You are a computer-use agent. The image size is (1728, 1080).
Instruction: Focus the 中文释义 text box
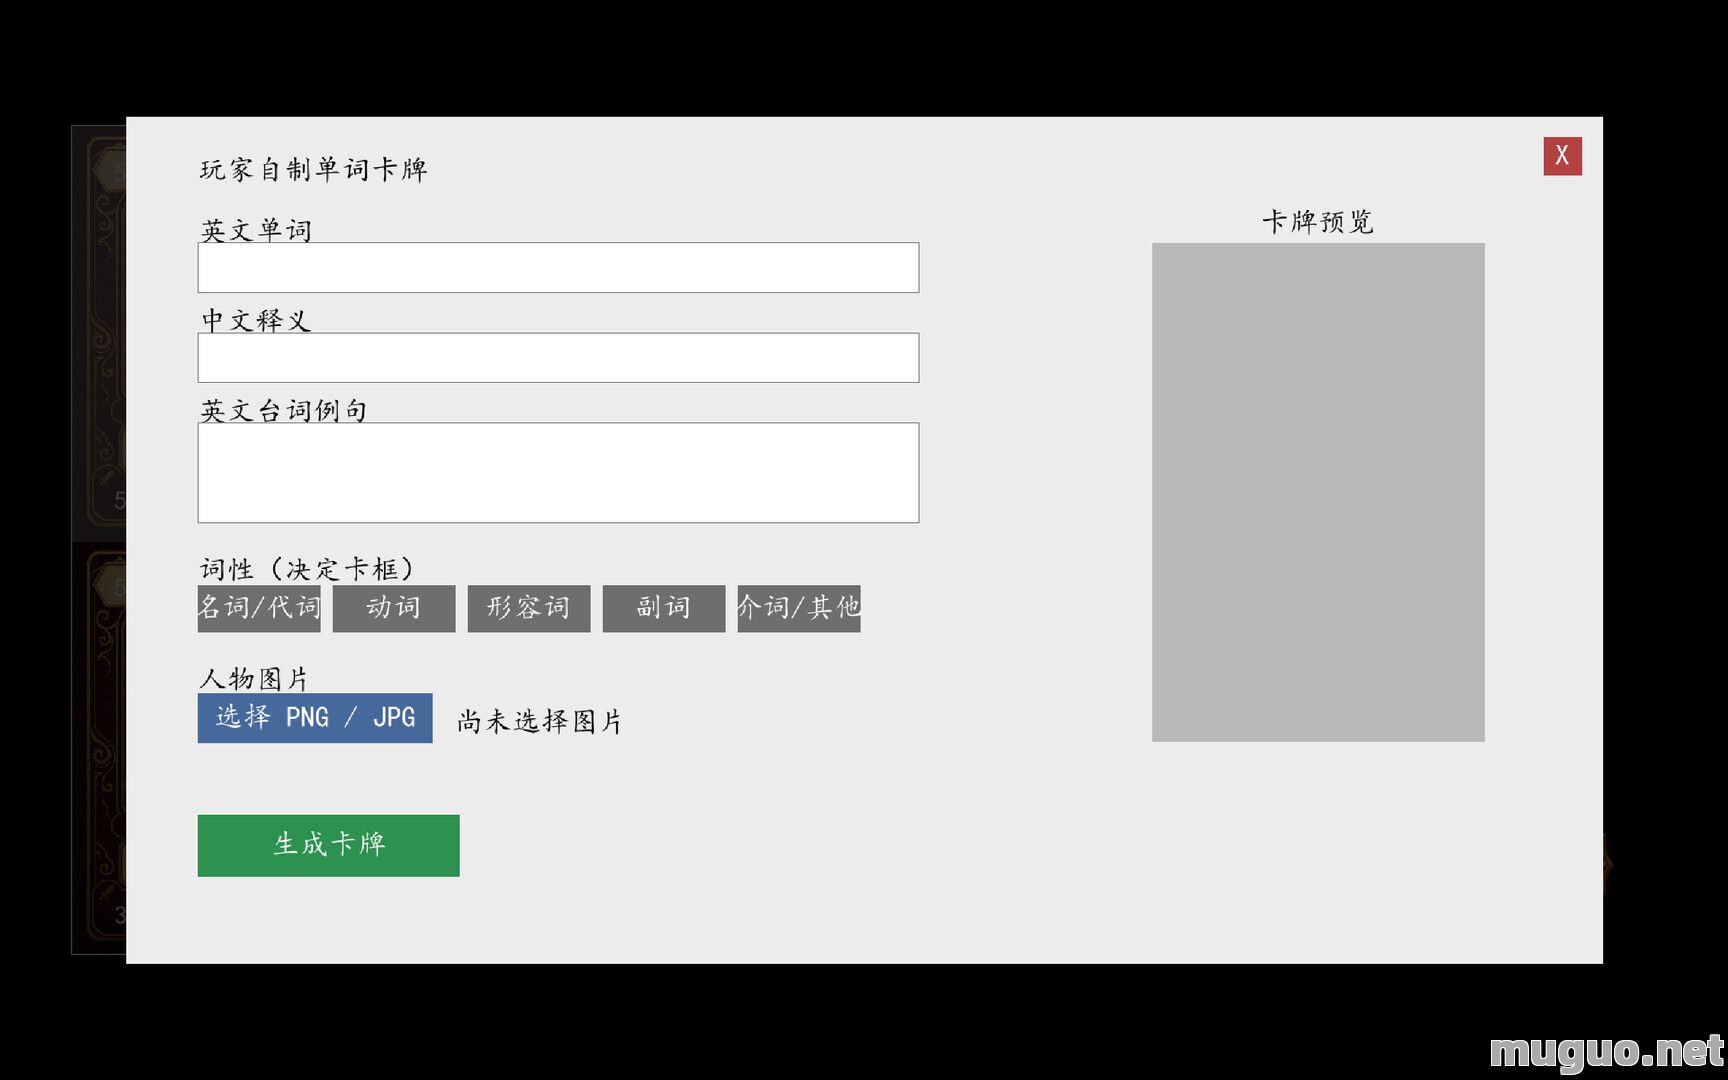tap(558, 357)
